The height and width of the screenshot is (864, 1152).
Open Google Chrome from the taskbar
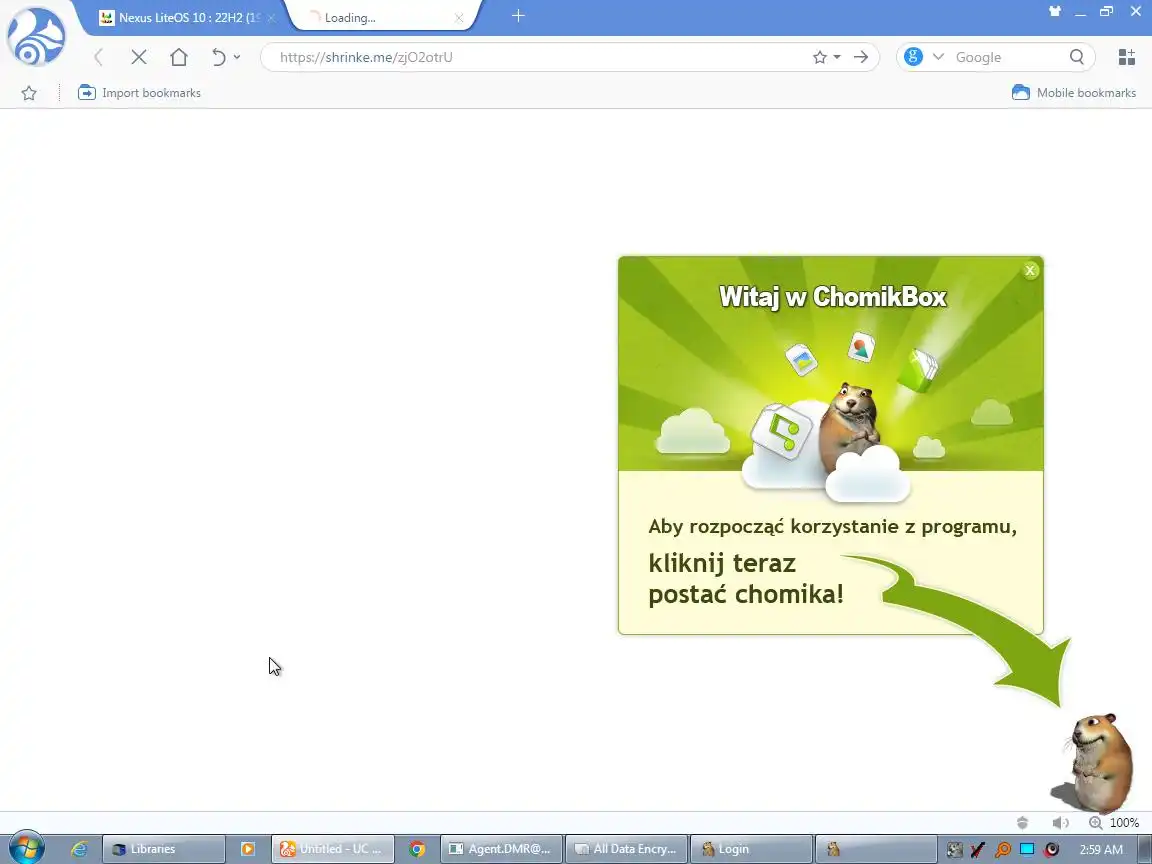417,849
